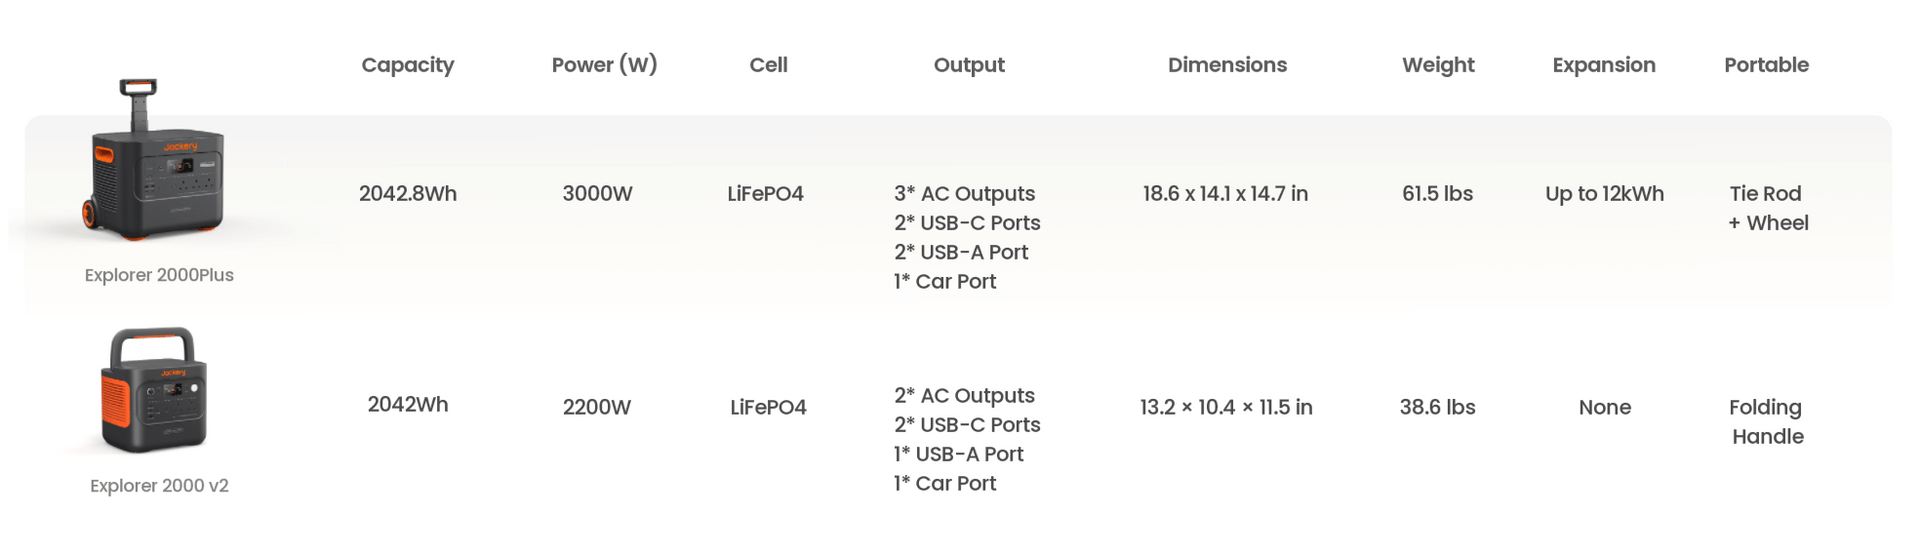Image resolution: width=1920 pixels, height=555 pixels.
Task: Click the Folding Handle text
Action: 1767,422
